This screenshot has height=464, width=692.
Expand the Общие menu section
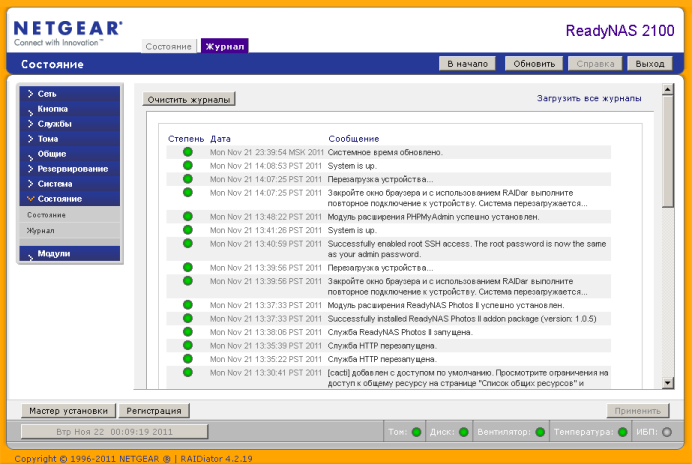coord(70,154)
